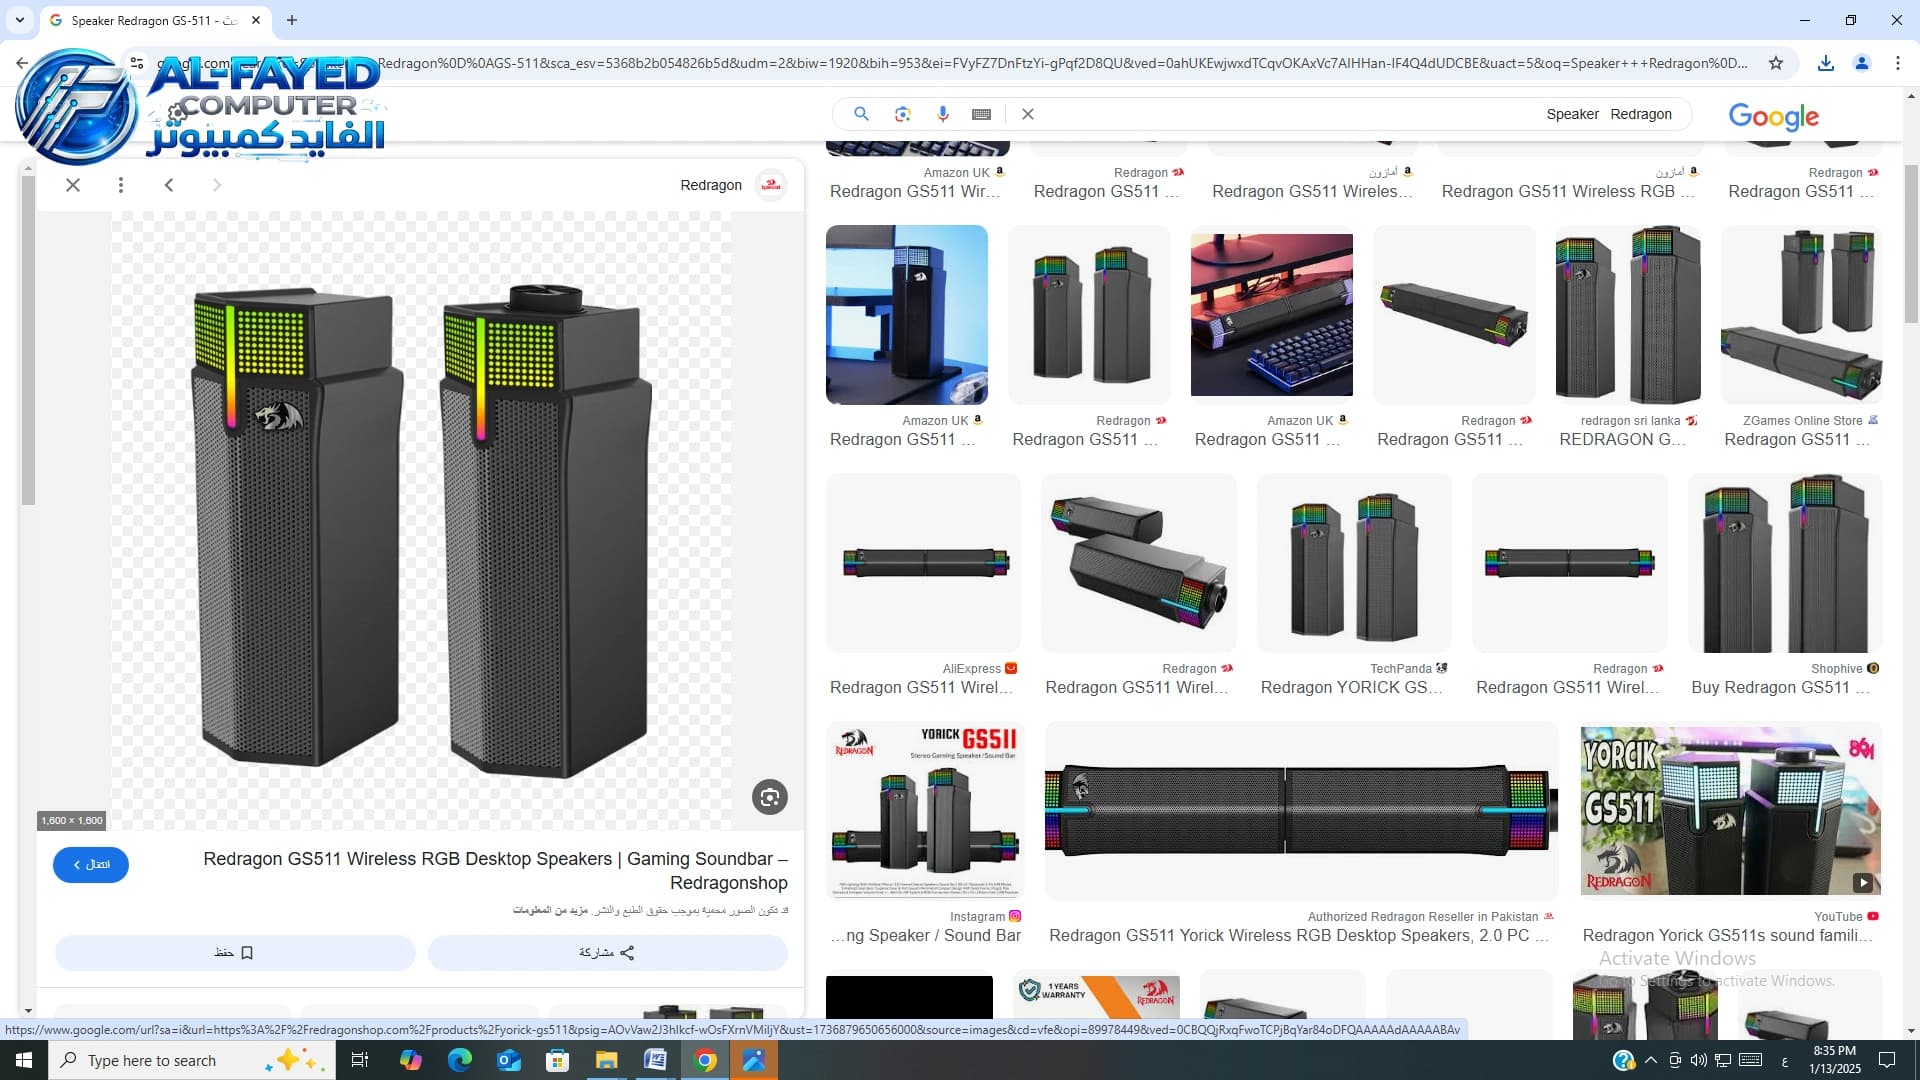
Task: Go to Google home via logo
Action: point(1774,116)
